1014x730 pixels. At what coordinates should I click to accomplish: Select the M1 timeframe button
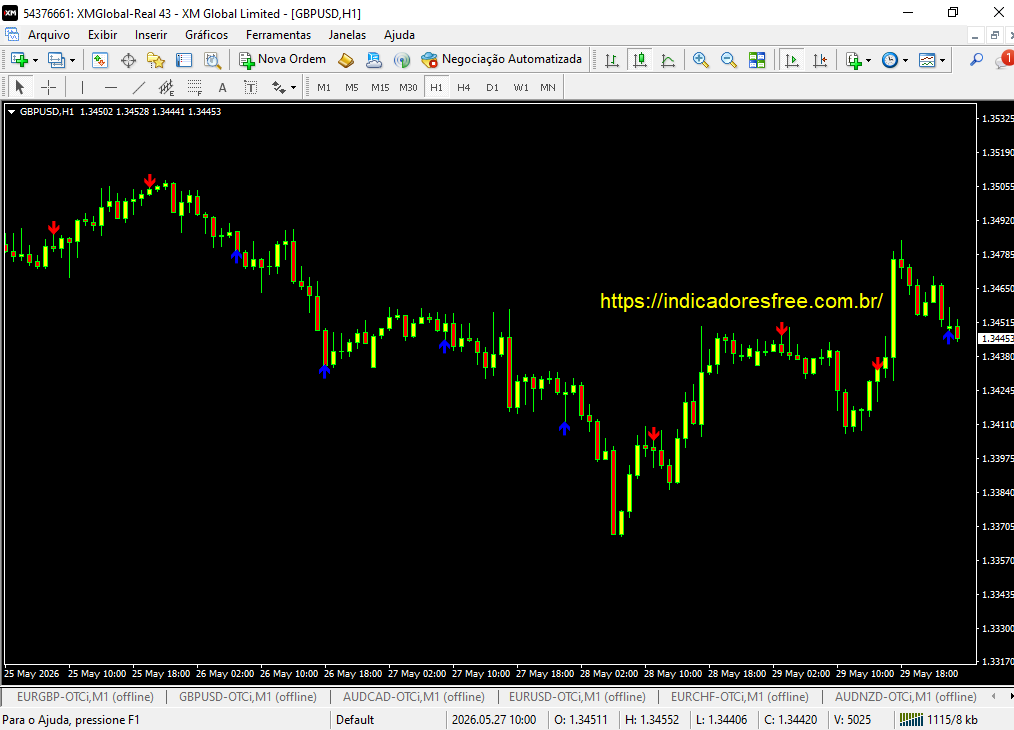coord(324,87)
